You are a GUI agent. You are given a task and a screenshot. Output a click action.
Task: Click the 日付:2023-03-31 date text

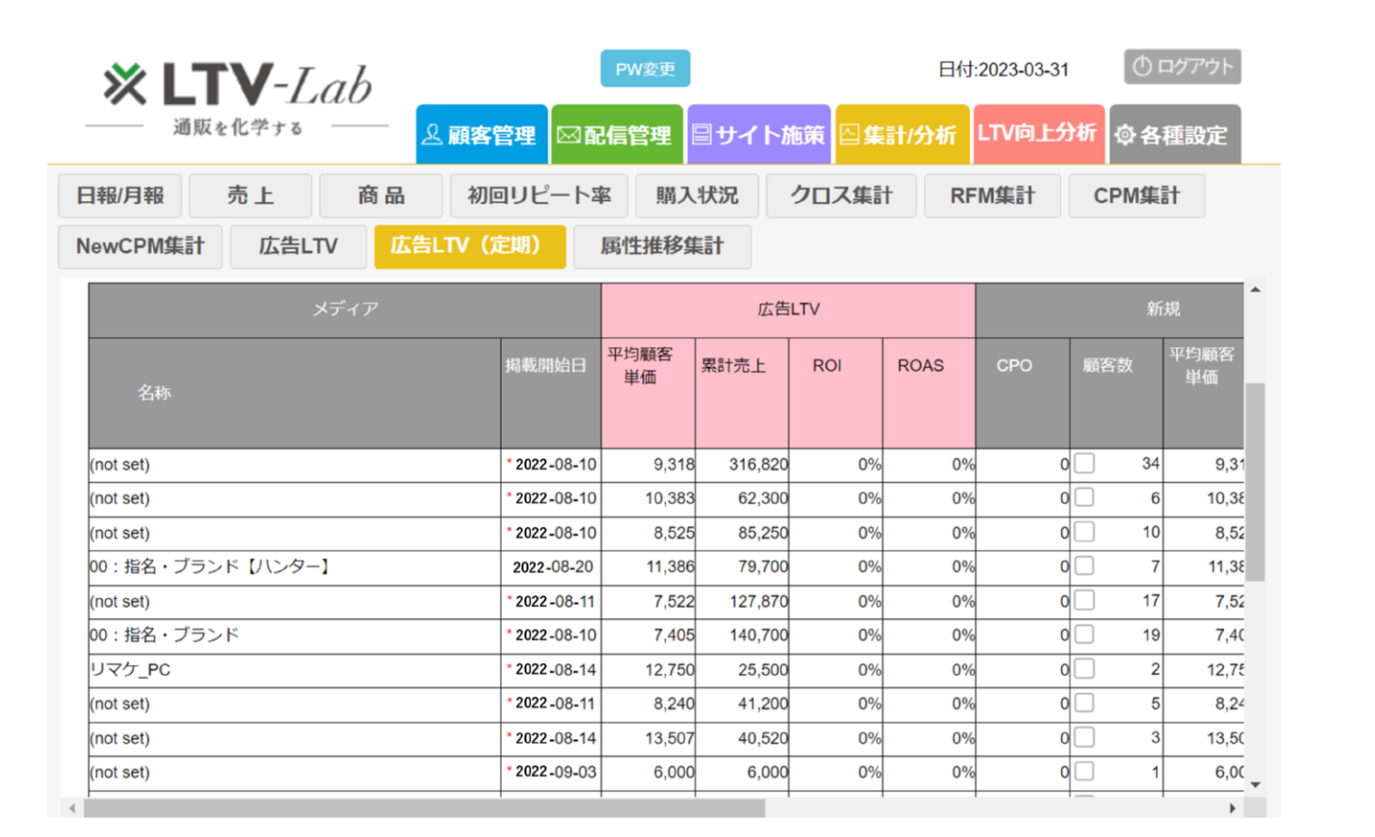[1003, 70]
